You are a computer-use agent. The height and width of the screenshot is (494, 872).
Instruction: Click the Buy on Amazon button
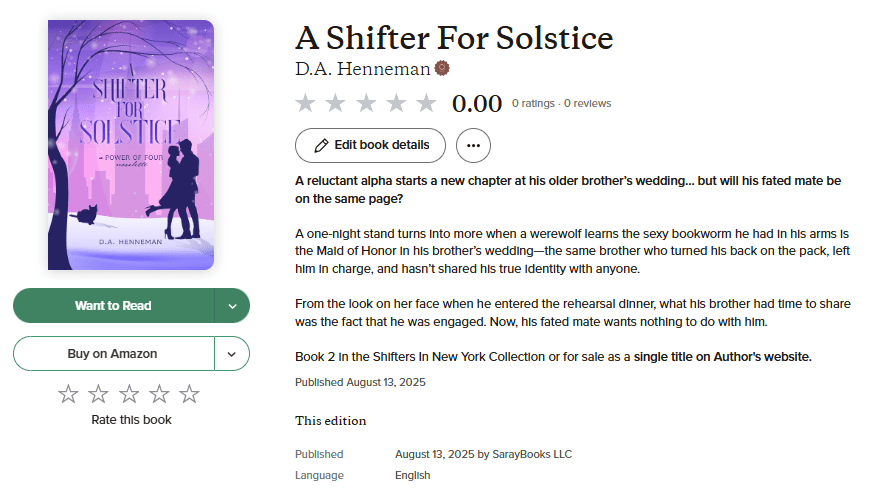[112, 354]
